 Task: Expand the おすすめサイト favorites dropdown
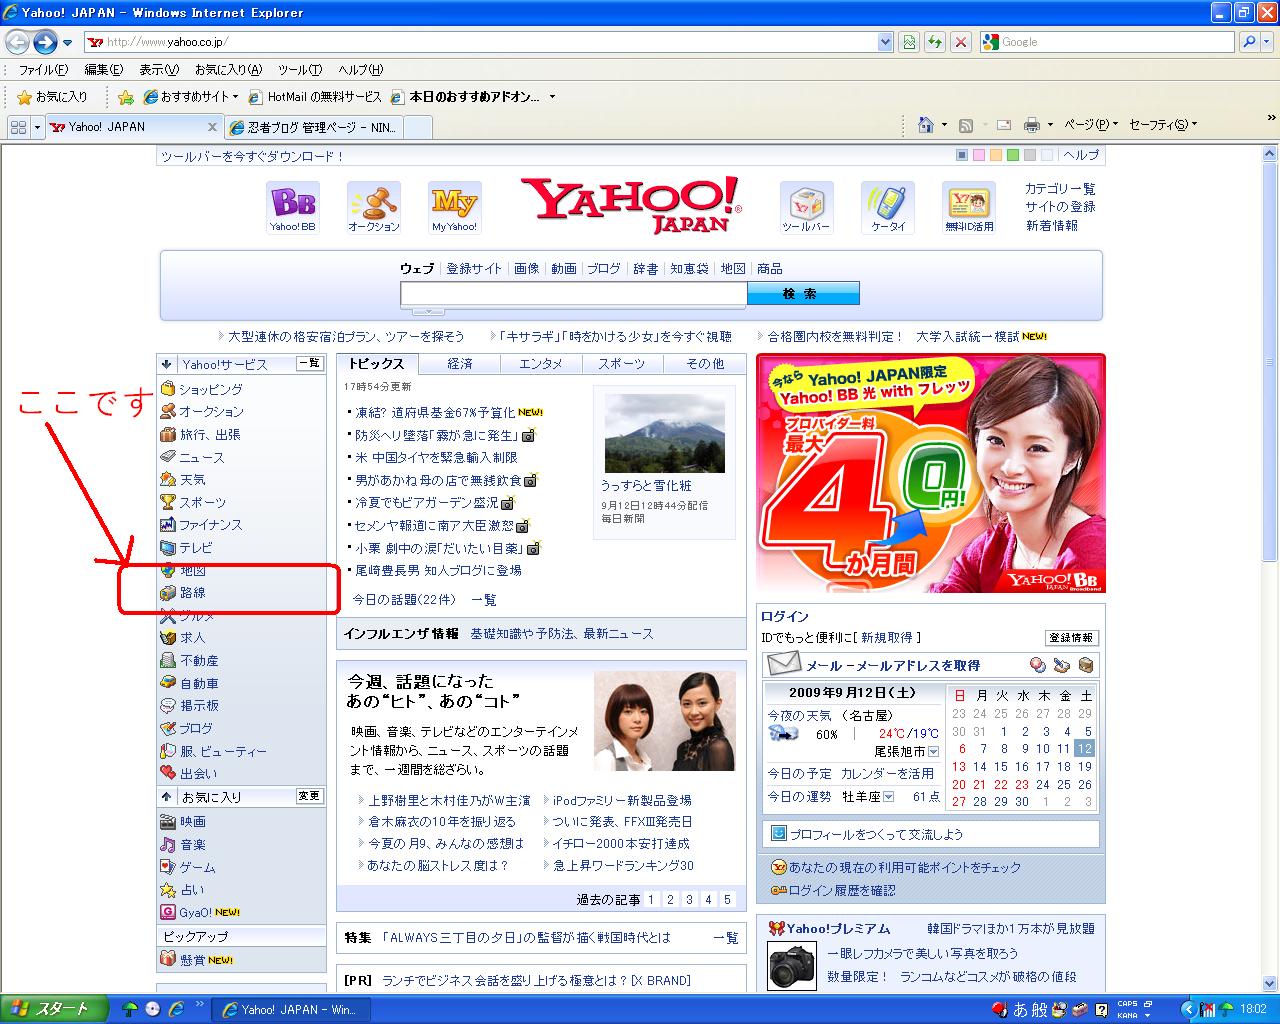pyautogui.click(x=236, y=97)
